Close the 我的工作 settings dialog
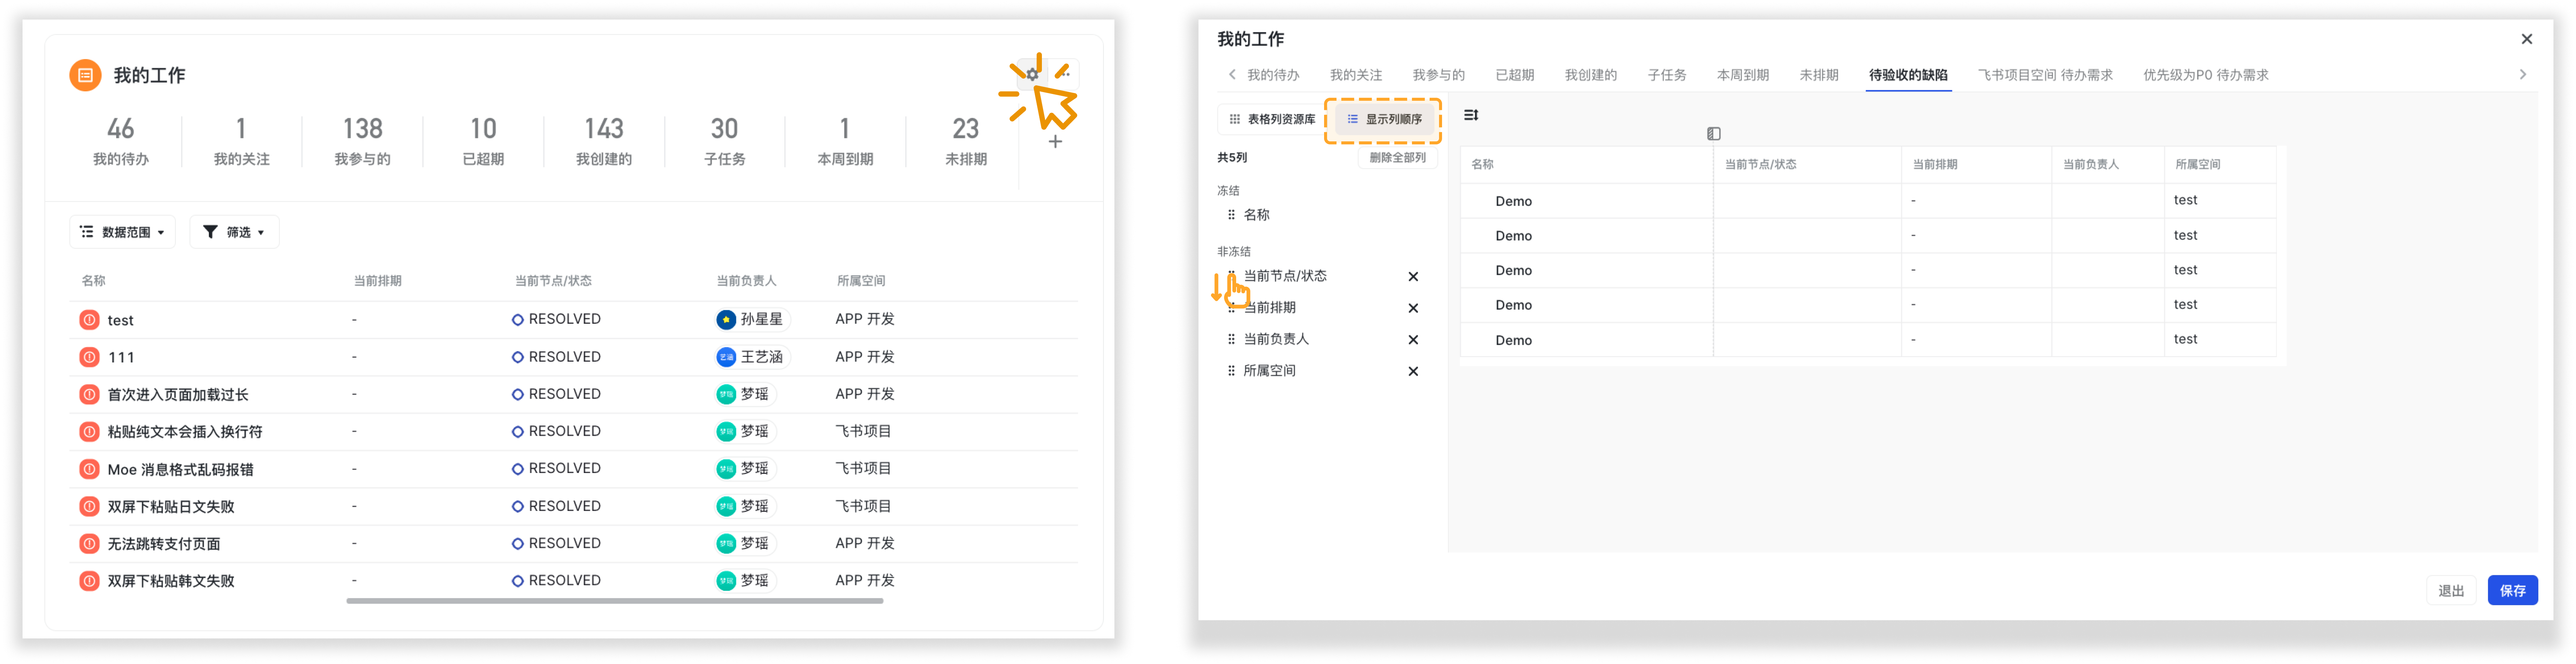2576x664 pixels. click(x=2527, y=39)
